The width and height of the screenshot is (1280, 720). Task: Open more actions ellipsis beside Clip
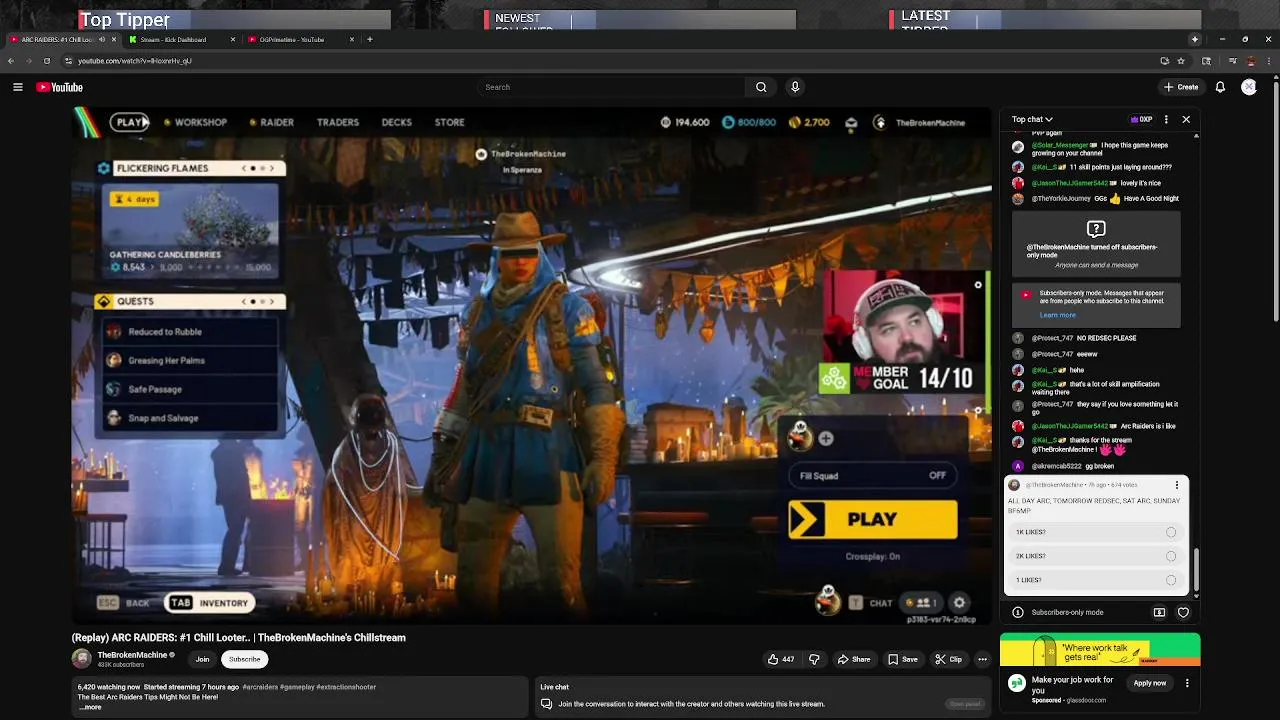click(x=982, y=659)
